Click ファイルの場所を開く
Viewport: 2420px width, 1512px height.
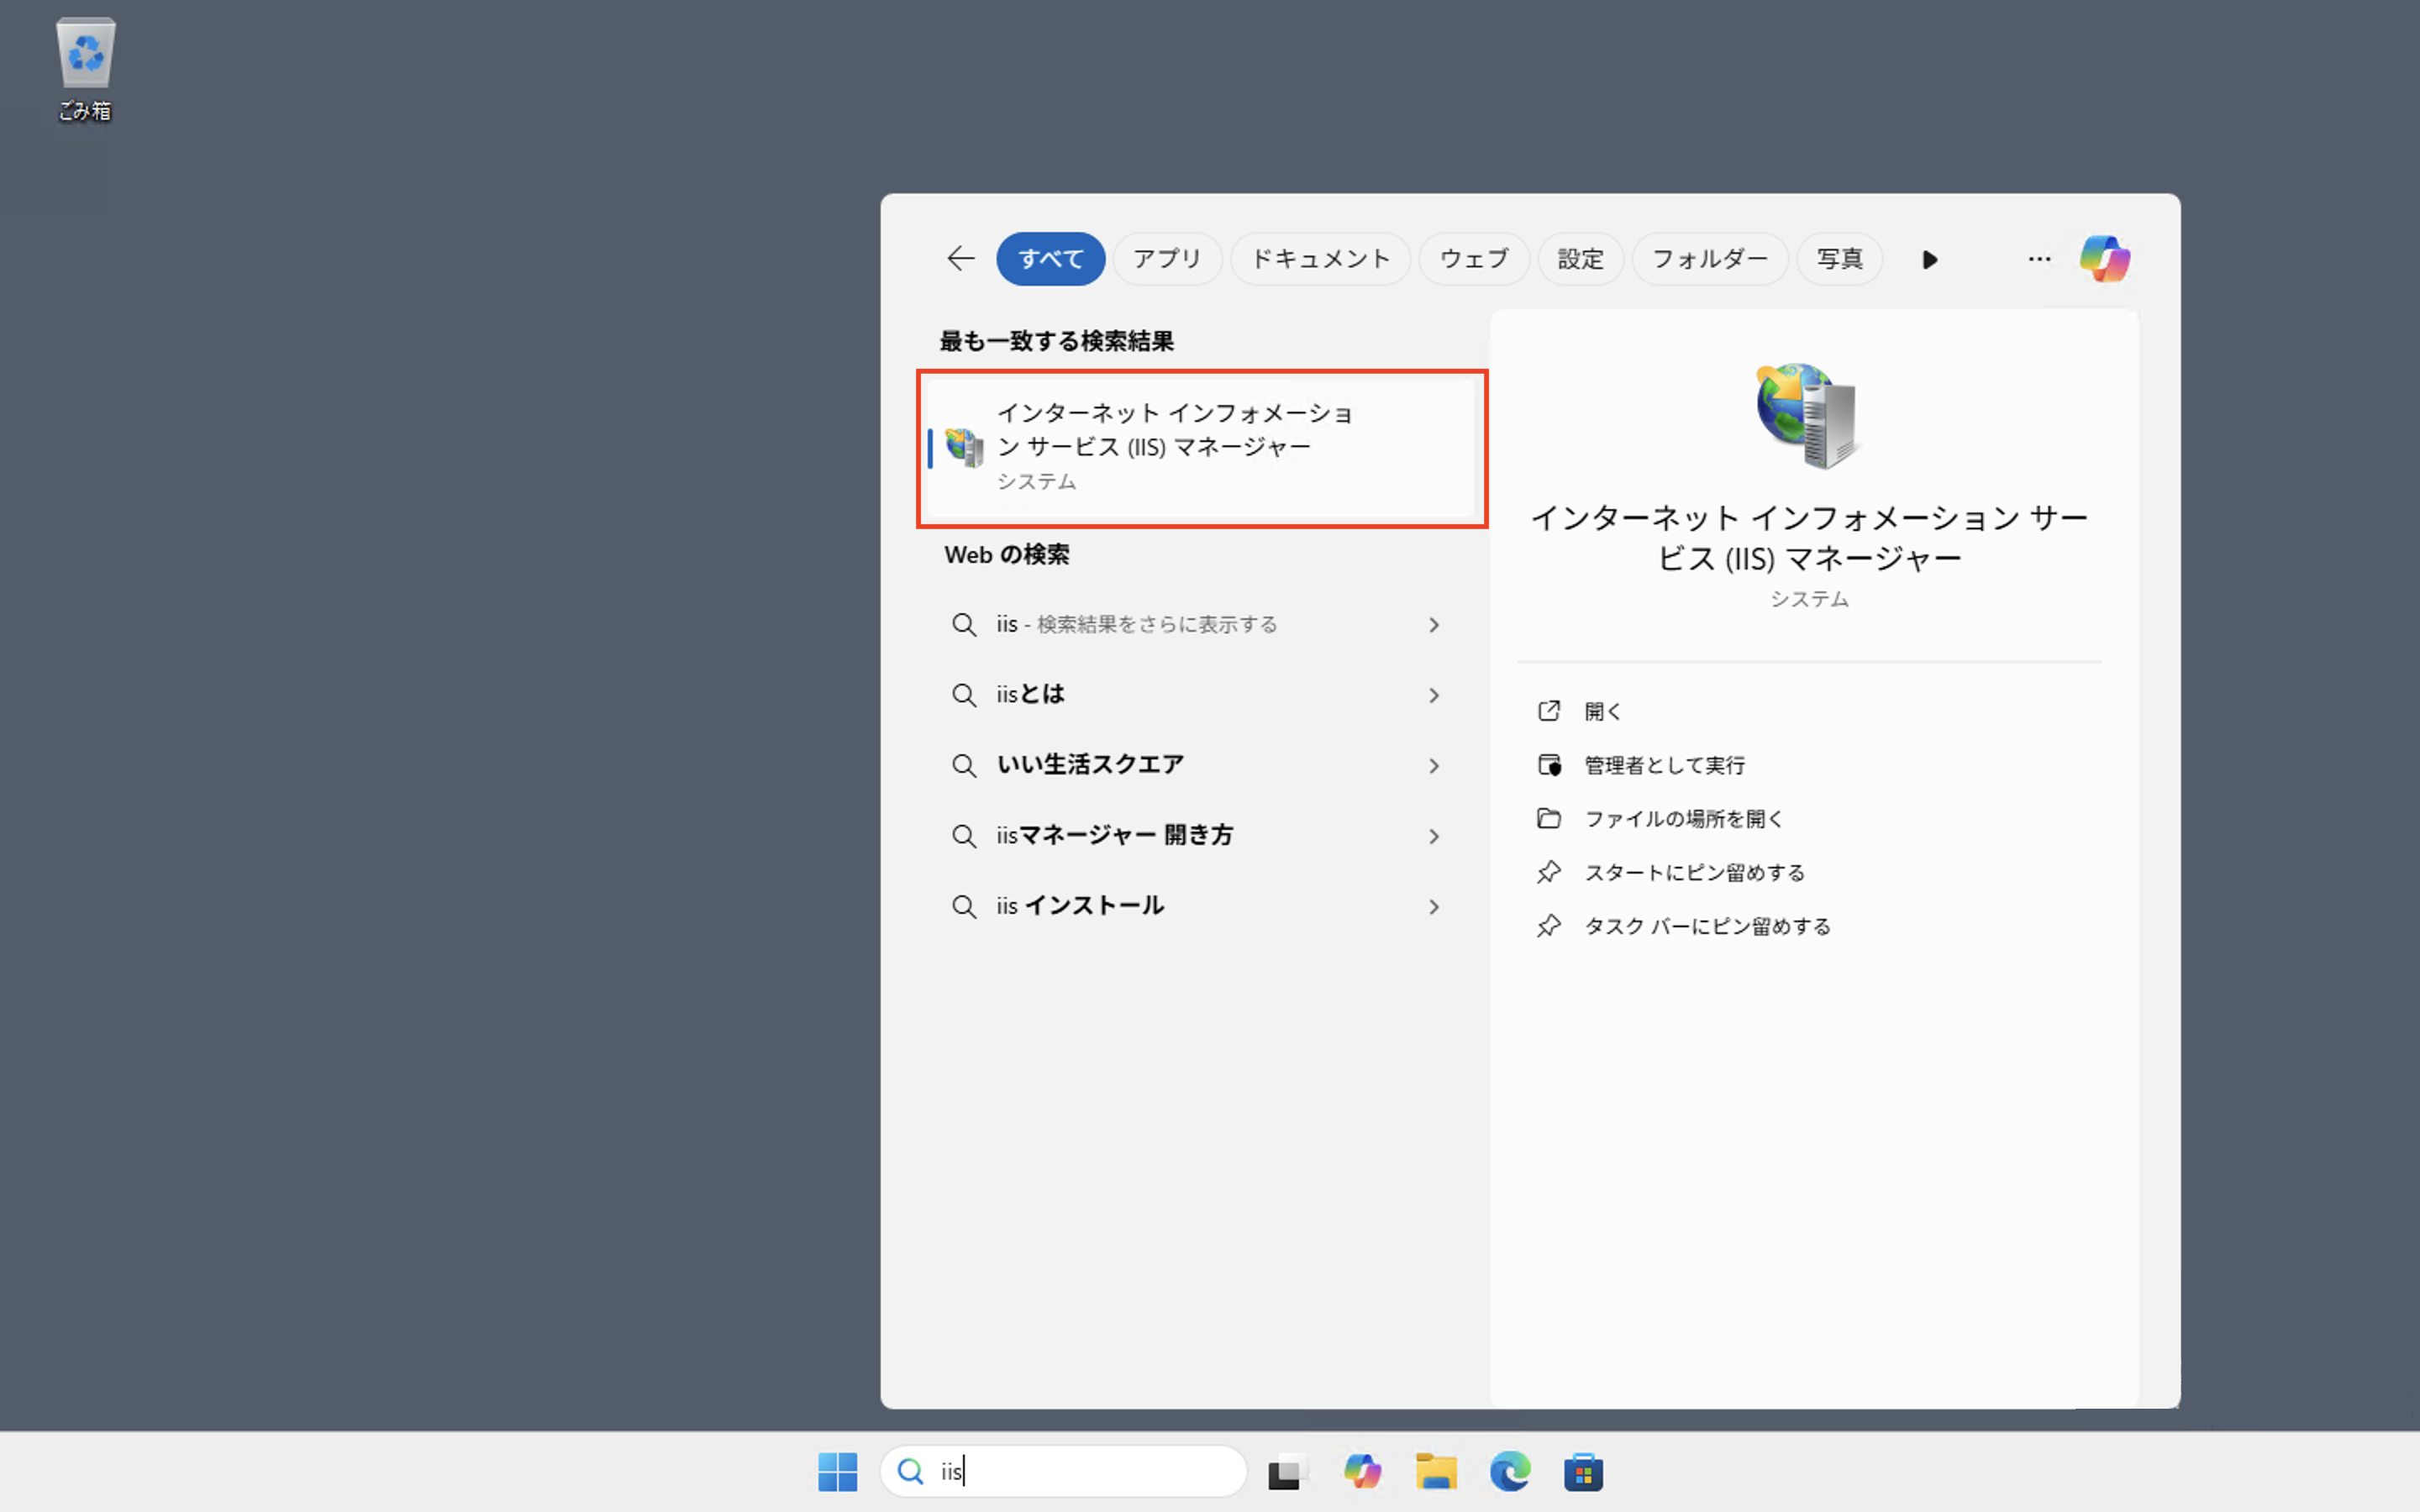1684,819
